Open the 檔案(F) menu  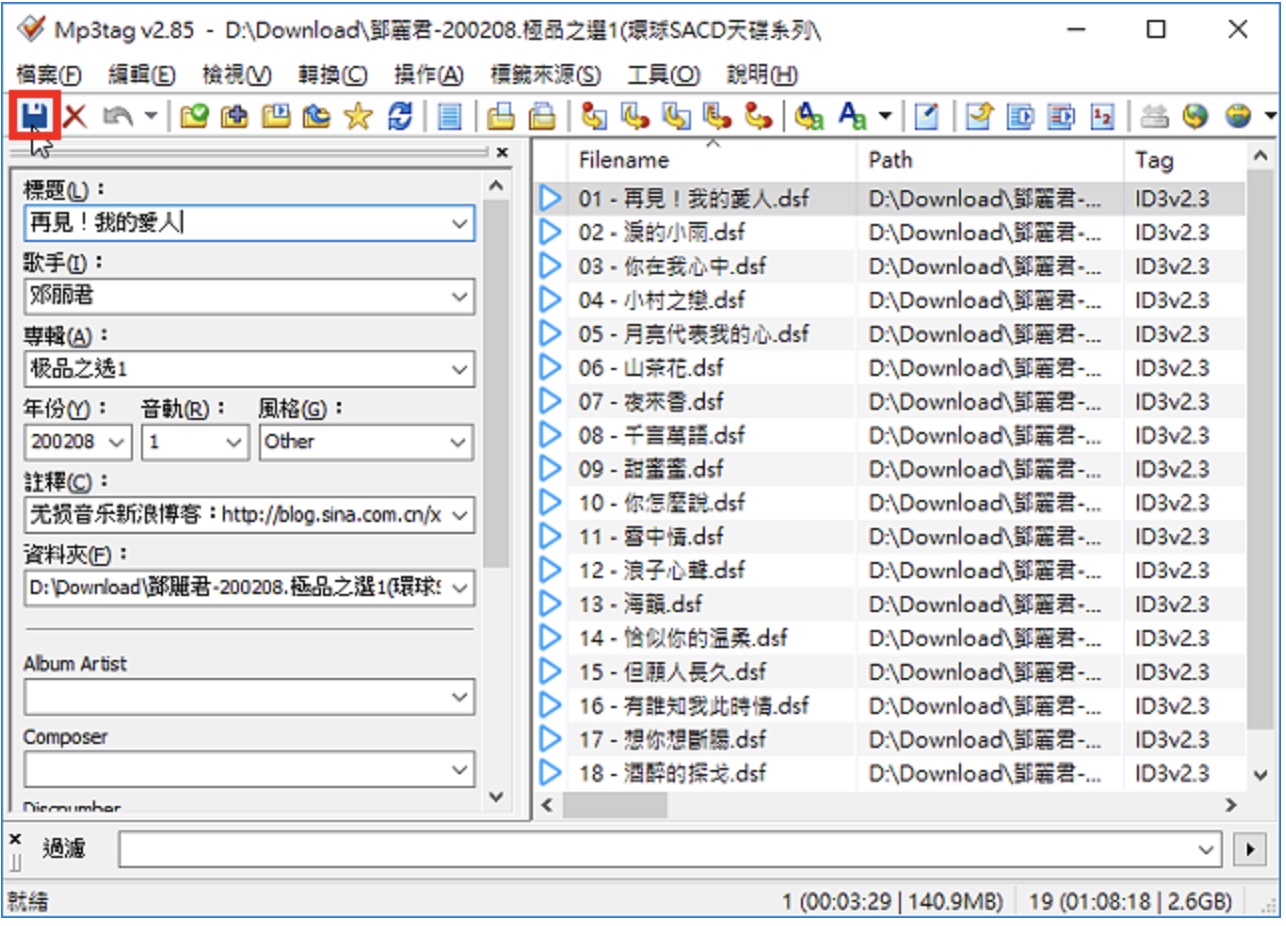click(49, 74)
